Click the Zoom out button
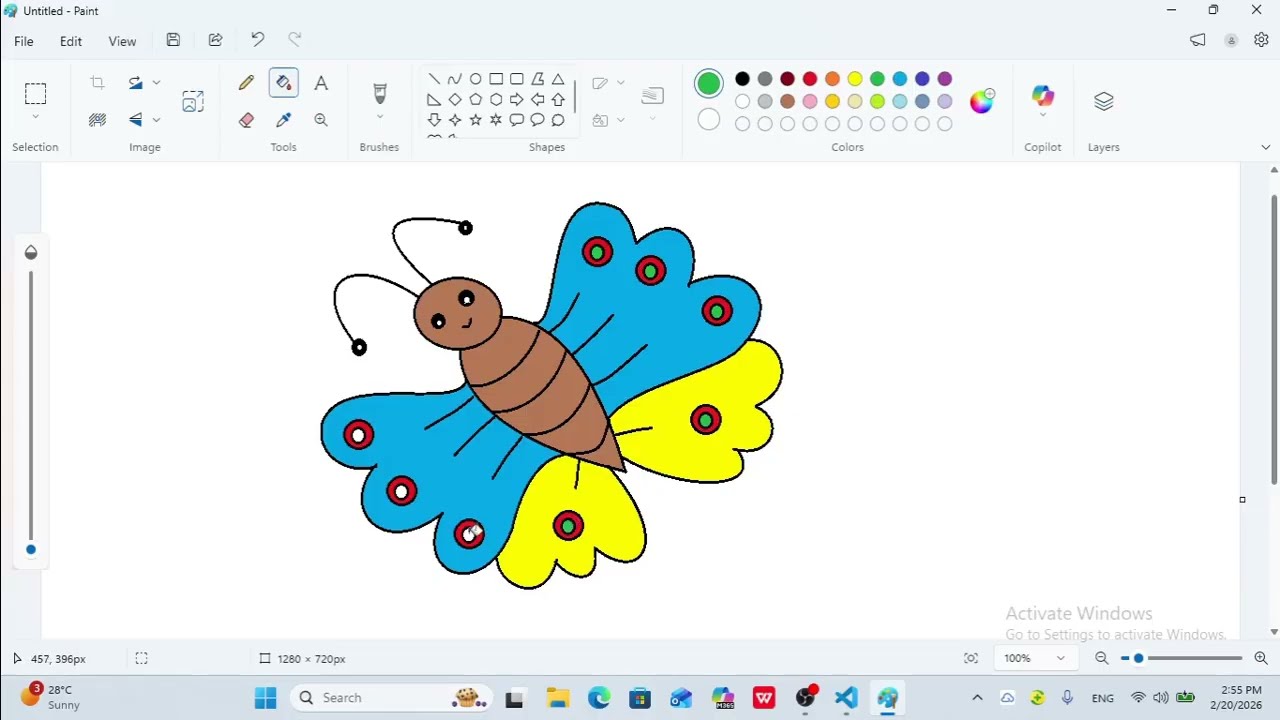Screen dimensions: 1280x720 pyautogui.click(x=1101, y=658)
